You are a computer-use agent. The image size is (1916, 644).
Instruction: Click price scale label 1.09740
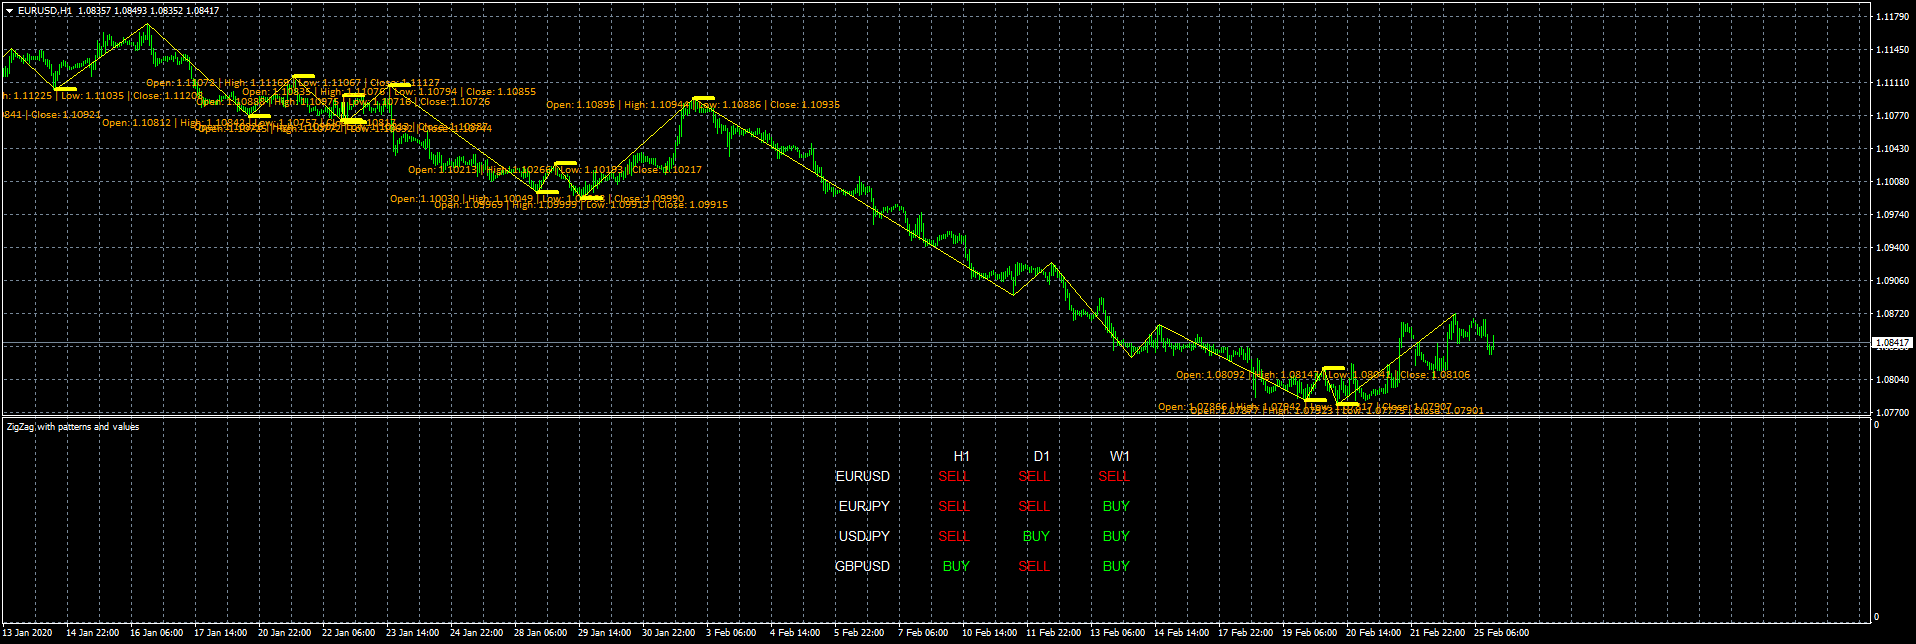[1892, 215]
